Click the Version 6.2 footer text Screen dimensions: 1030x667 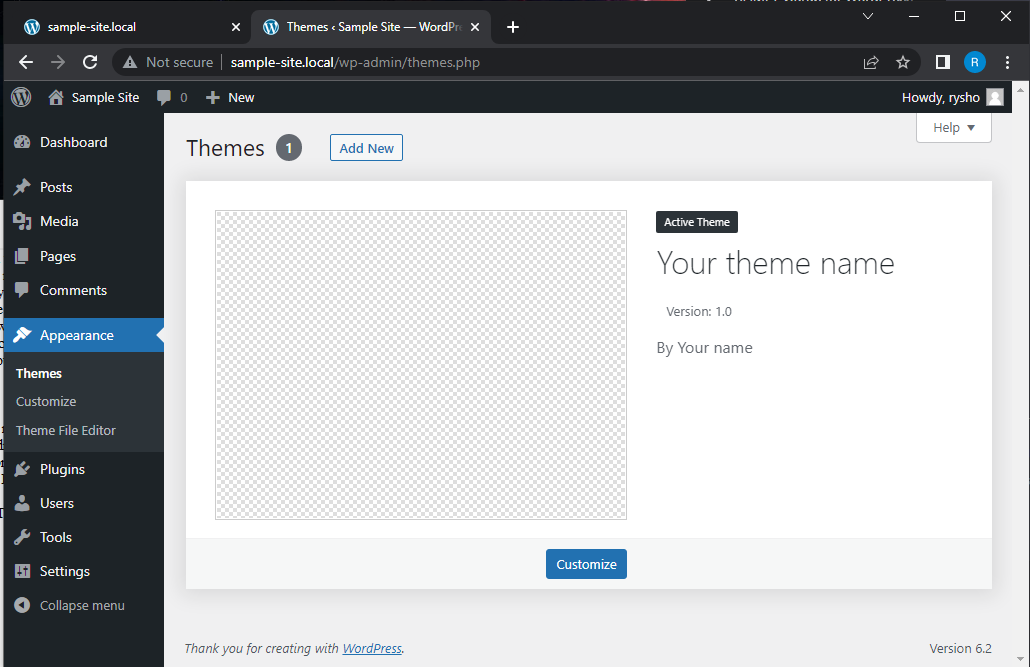[960, 649]
